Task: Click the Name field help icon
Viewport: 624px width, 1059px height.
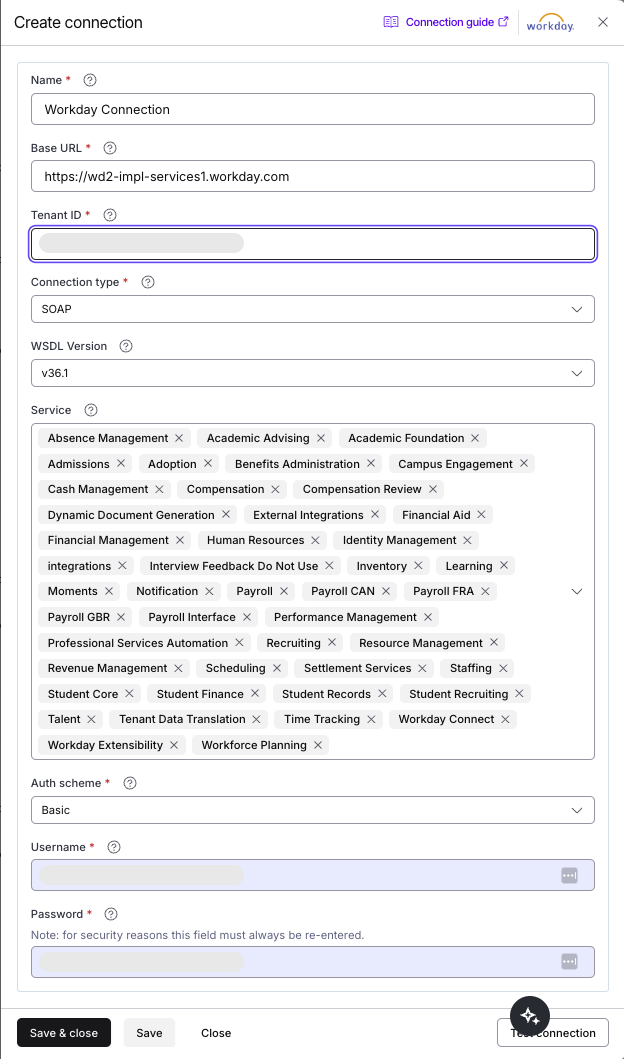Action: (x=90, y=80)
